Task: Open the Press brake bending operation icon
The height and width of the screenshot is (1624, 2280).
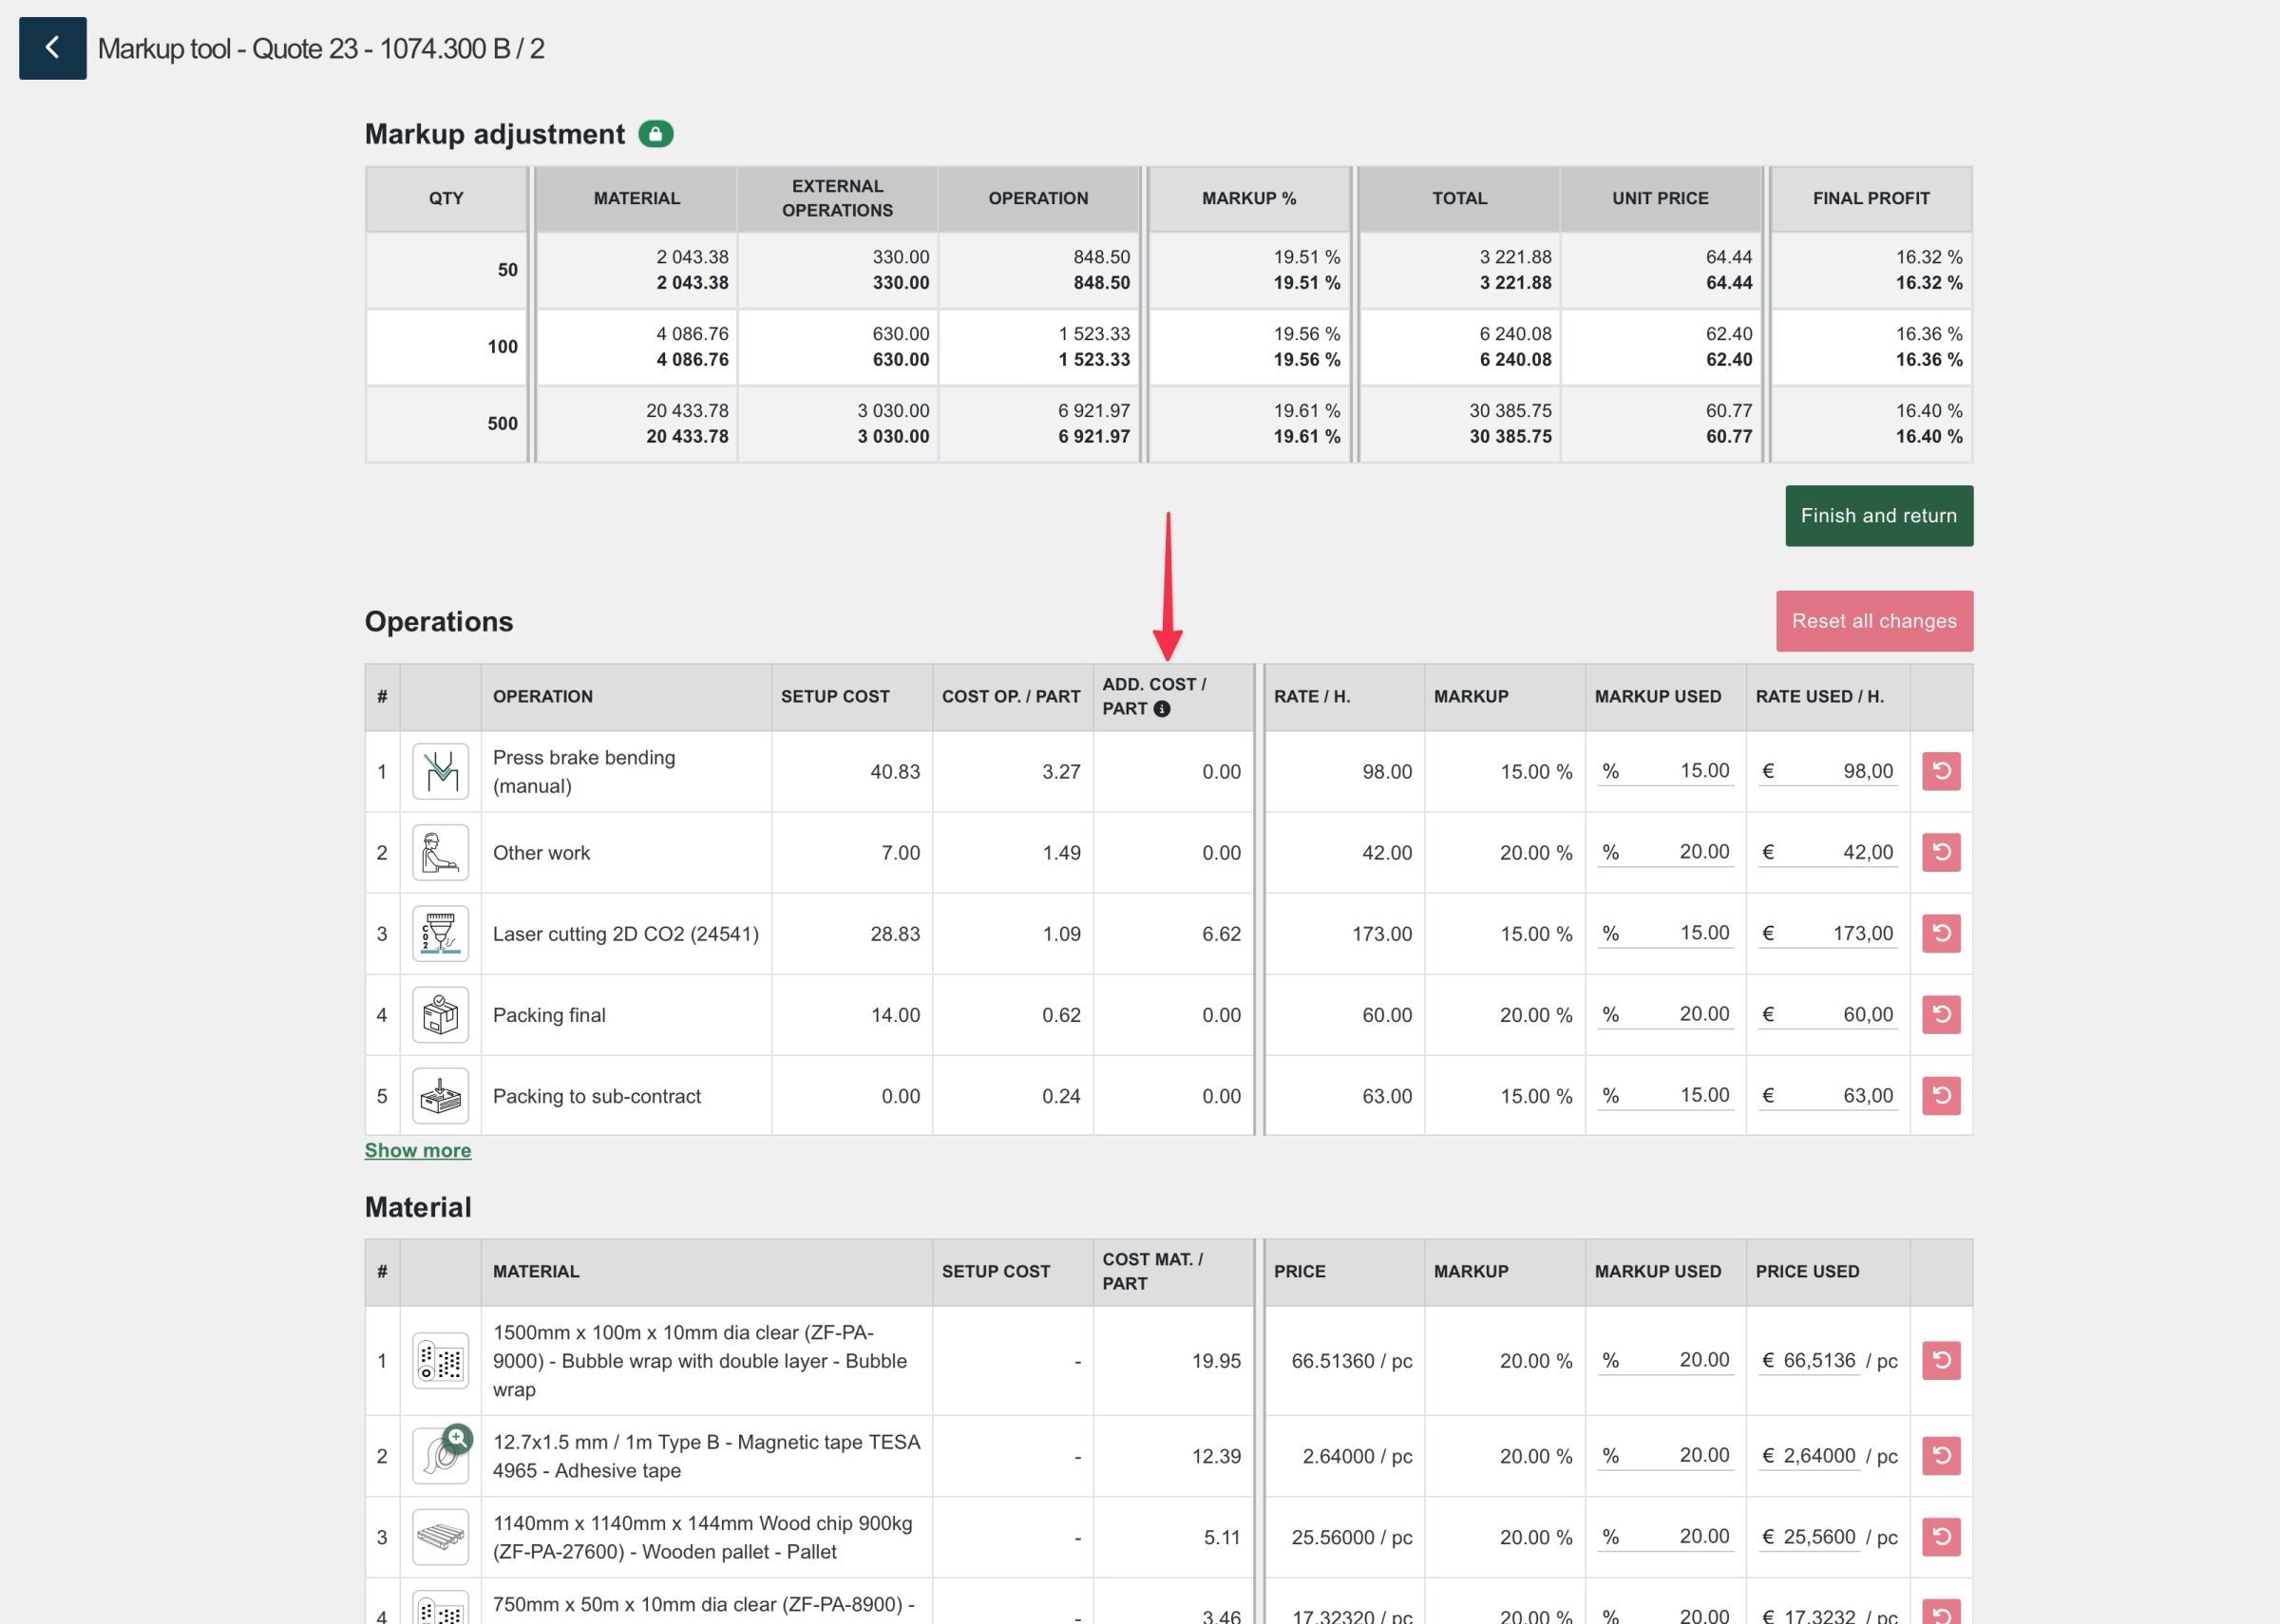Action: (x=440, y=771)
